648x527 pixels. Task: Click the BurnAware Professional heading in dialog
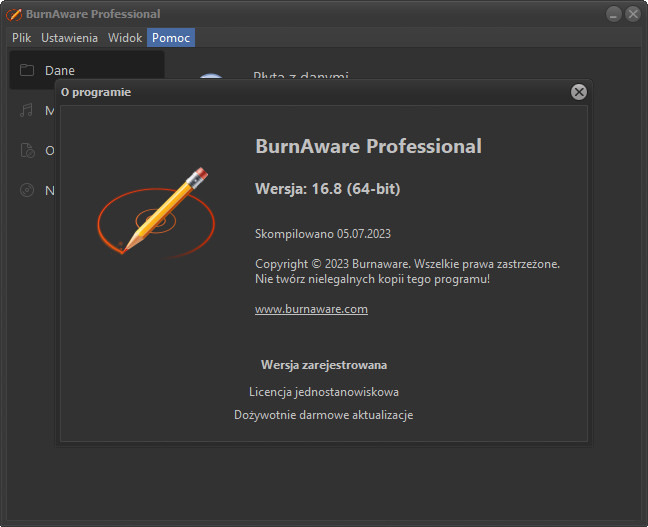tap(369, 146)
